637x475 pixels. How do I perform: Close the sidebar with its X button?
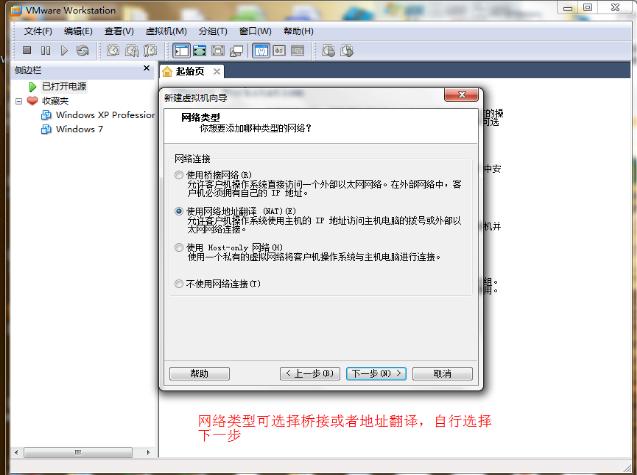[147, 68]
